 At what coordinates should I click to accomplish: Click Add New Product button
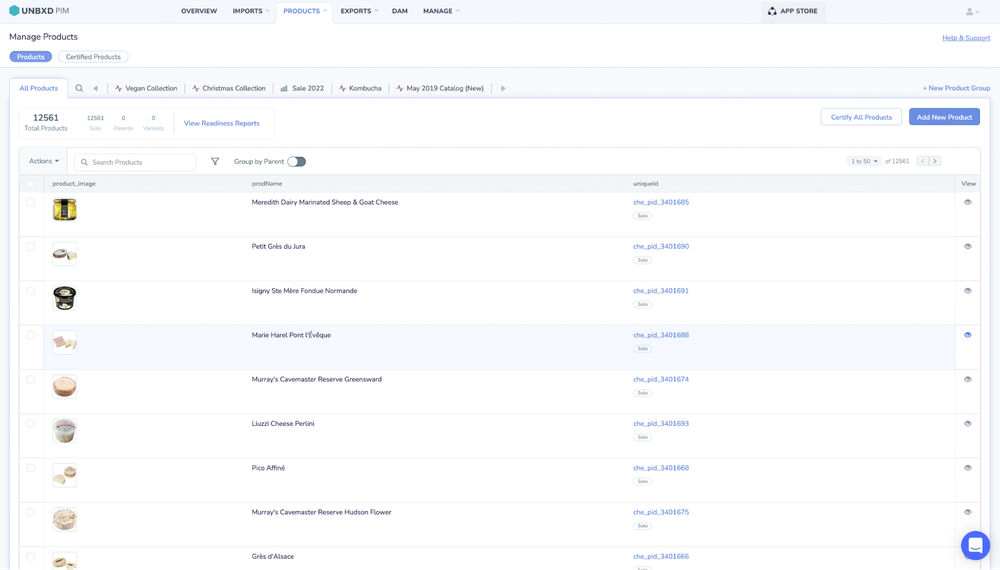pyautogui.click(x=944, y=117)
